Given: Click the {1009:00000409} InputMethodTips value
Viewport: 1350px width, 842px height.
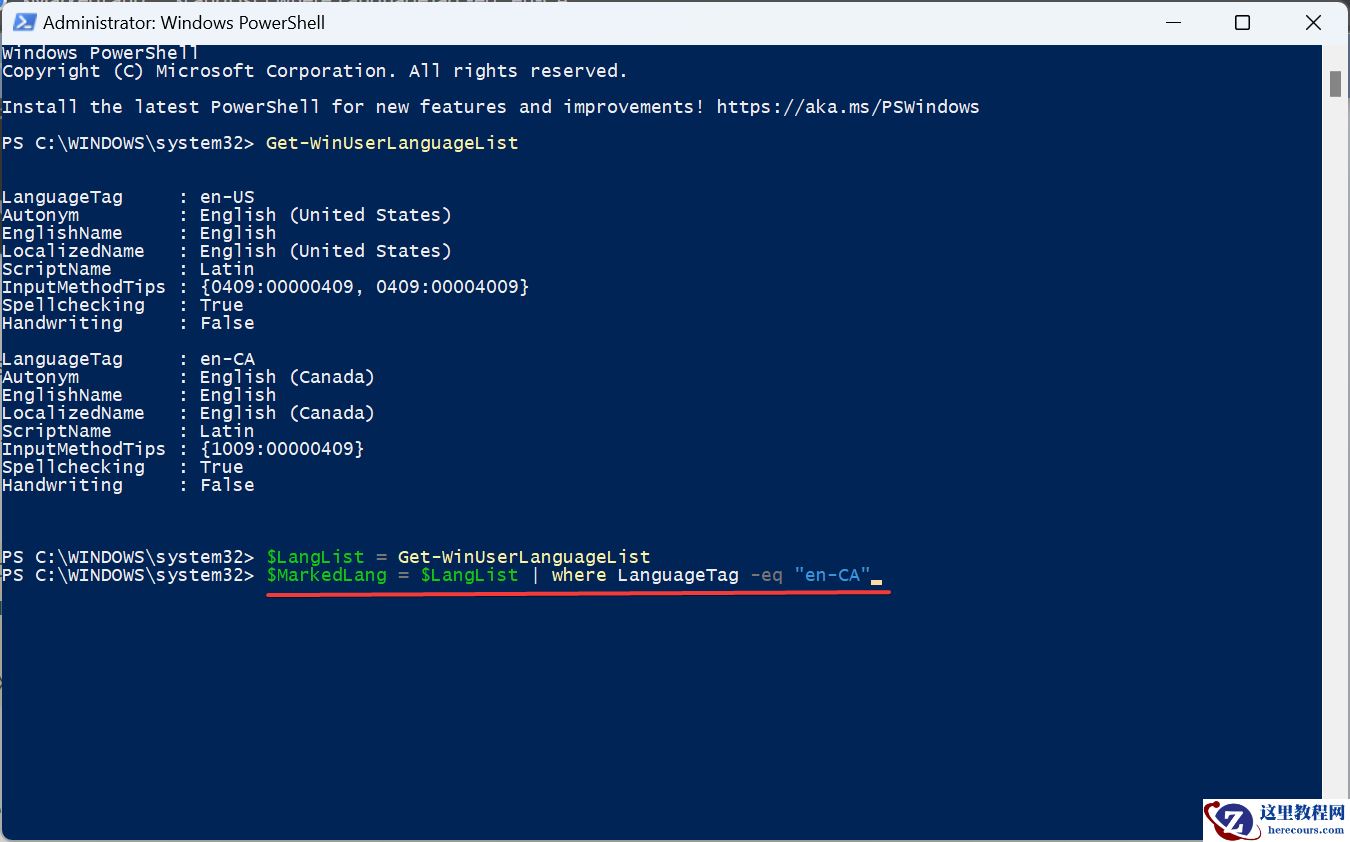Looking at the screenshot, I should [x=281, y=449].
